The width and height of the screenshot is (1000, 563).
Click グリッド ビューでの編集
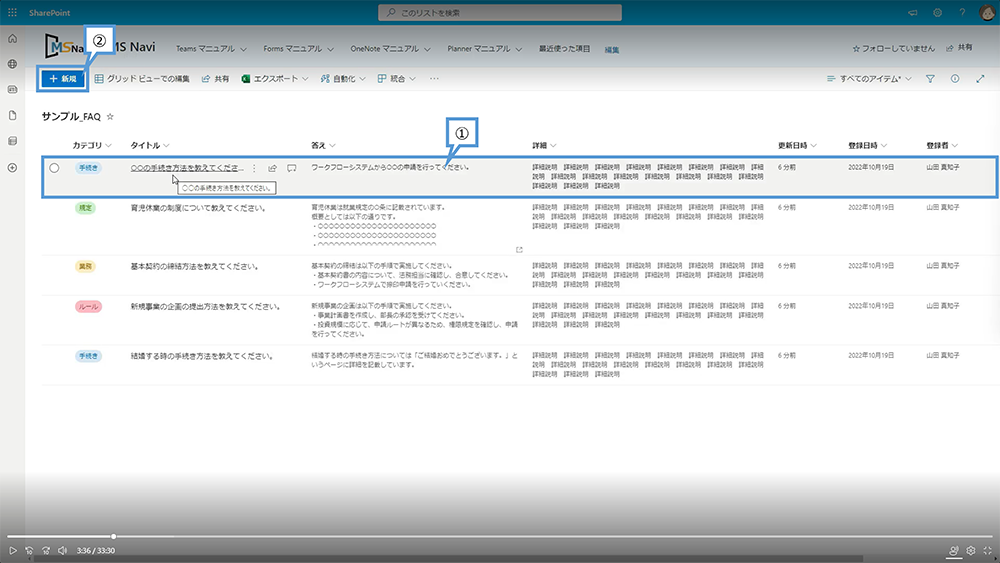[142, 79]
